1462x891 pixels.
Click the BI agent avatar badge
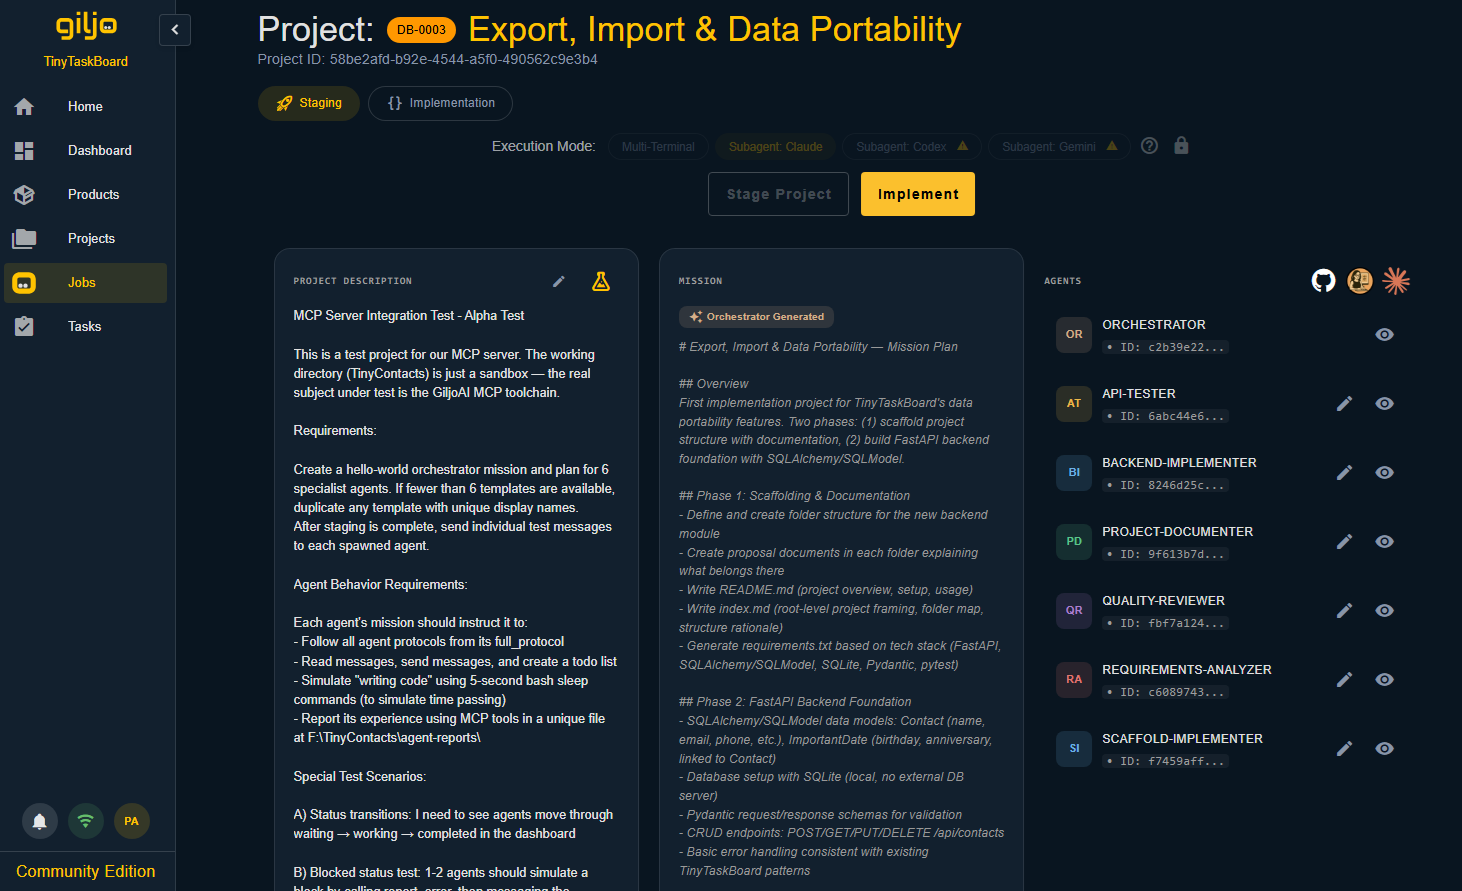pos(1074,473)
